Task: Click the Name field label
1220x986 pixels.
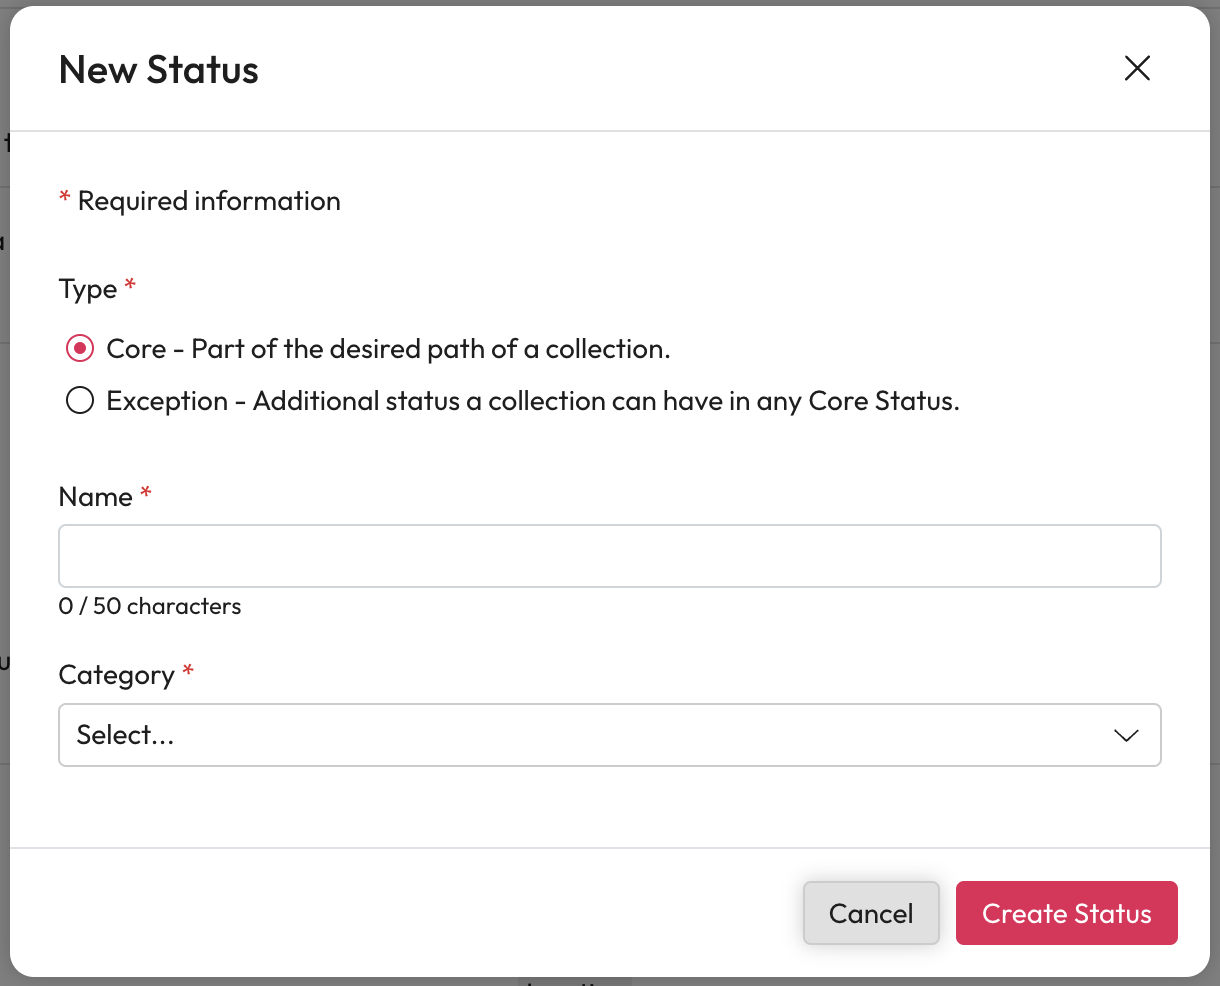Action: [95, 497]
